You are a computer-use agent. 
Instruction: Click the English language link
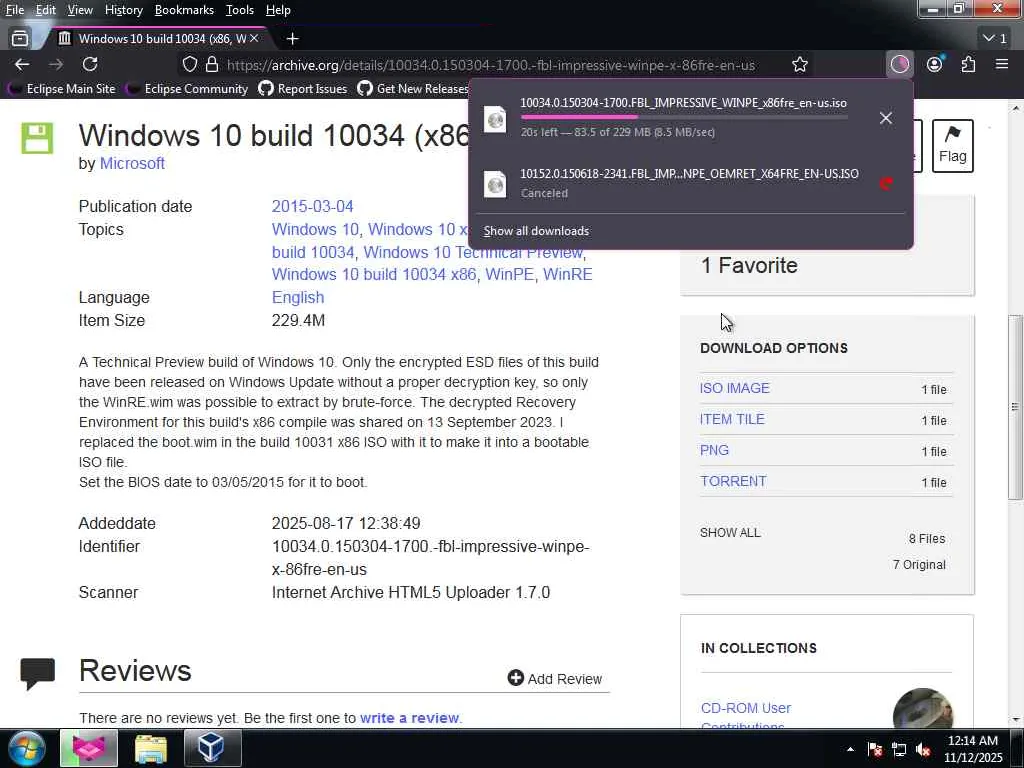pos(298,297)
